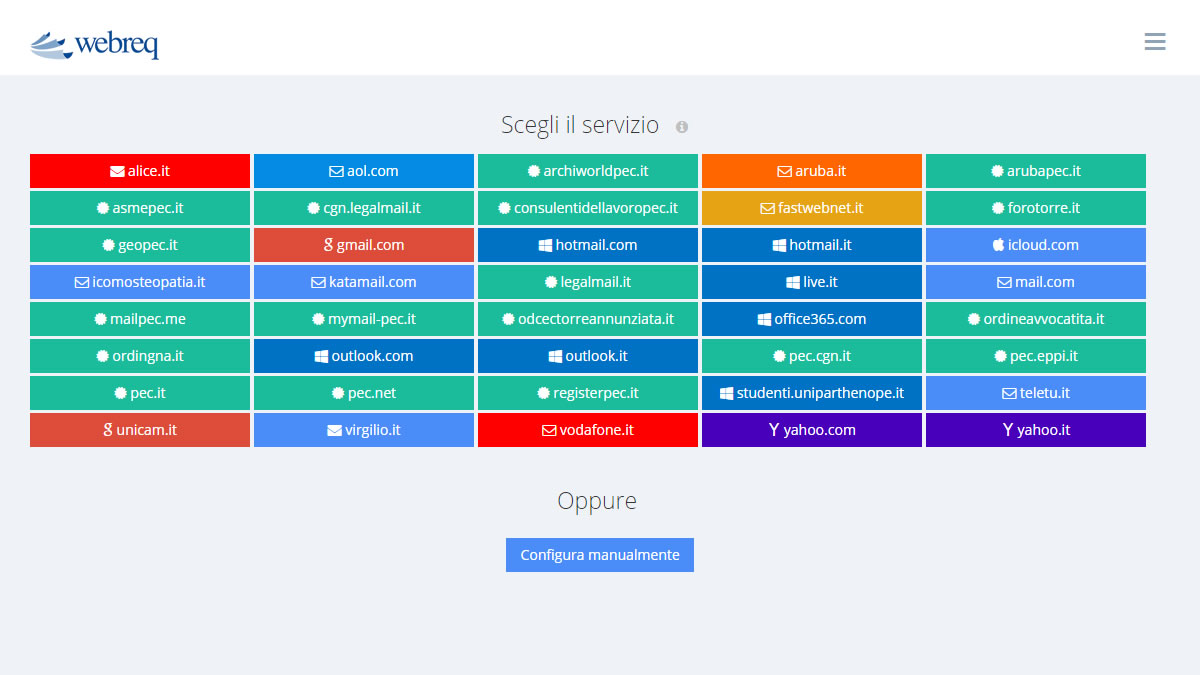
Task: Select the yahoo.it service tile
Action: (1036, 430)
